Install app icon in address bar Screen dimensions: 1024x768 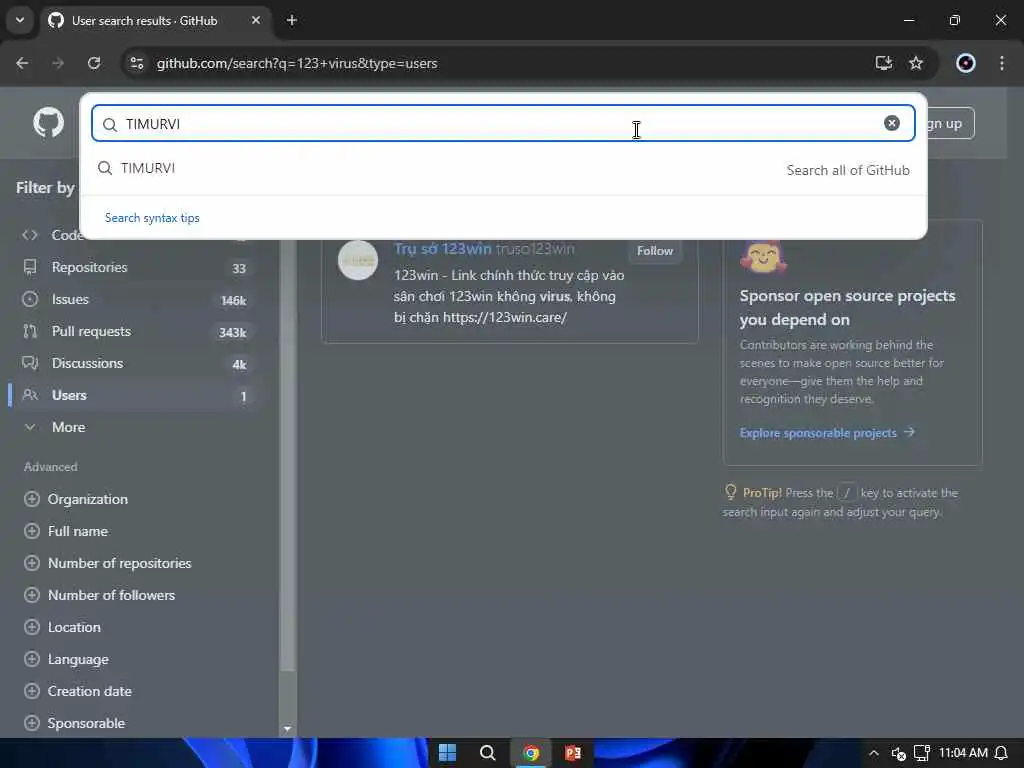884,63
